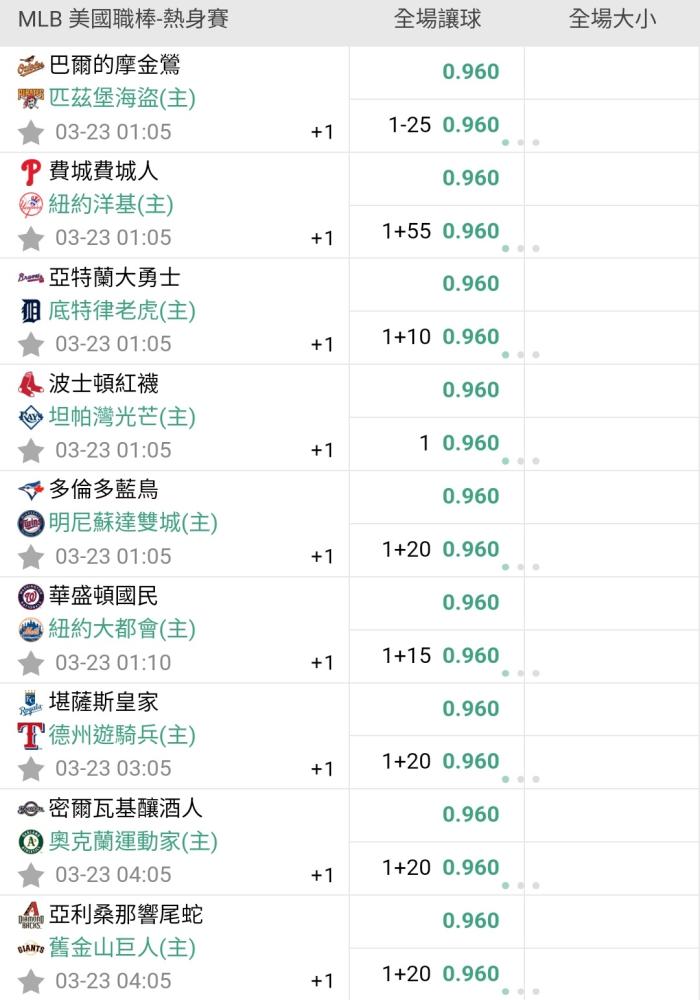700x1000 pixels.
Task: Click the Detroit Tigers team logo
Action: pos(31,311)
